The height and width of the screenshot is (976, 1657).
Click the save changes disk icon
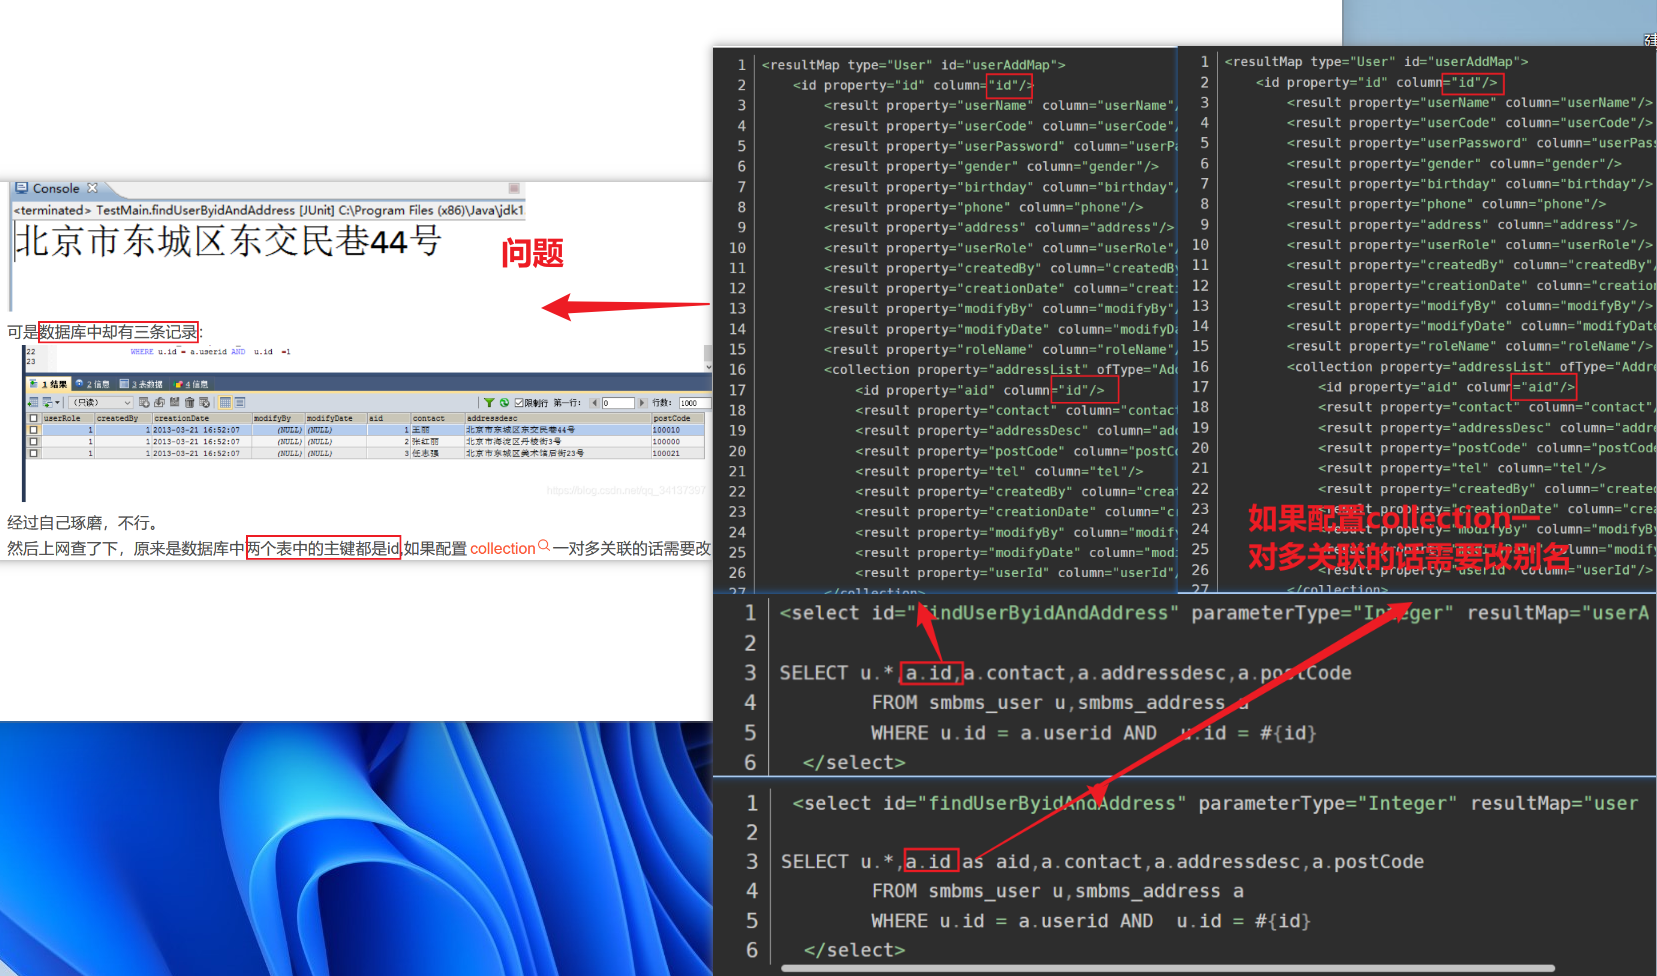click(x=174, y=402)
